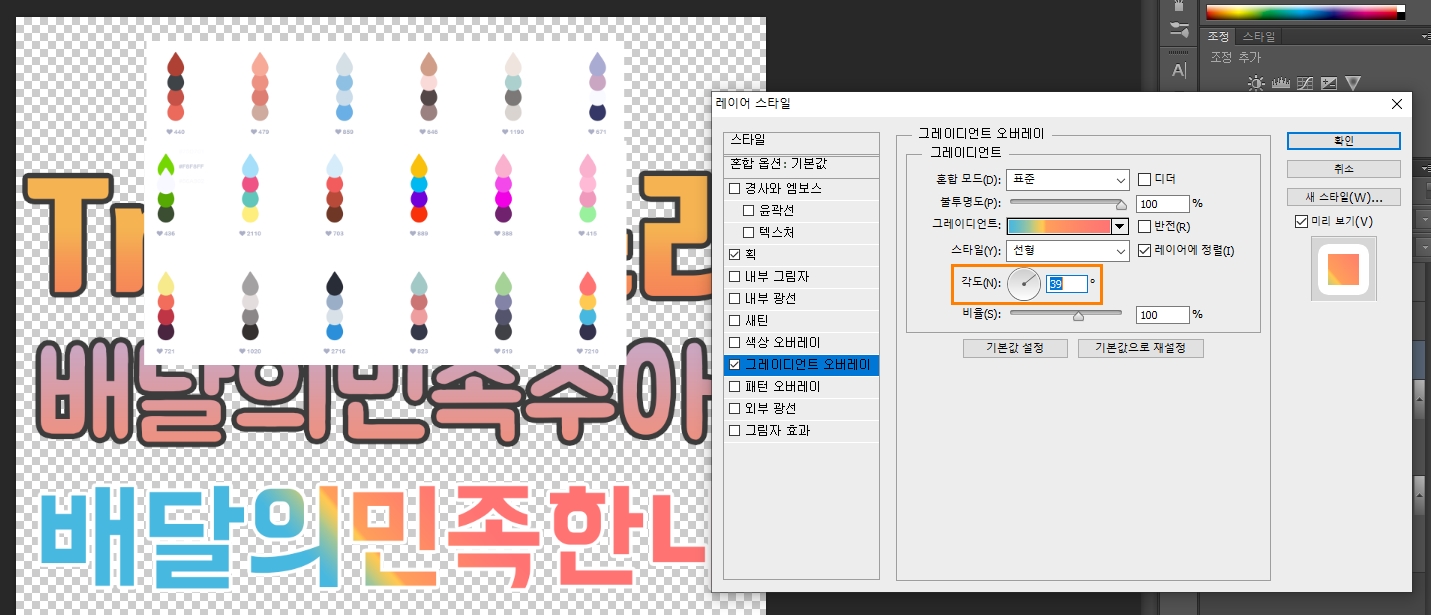Click the 각도 angle dial
The height and width of the screenshot is (615, 1431).
click(x=1024, y=285)
